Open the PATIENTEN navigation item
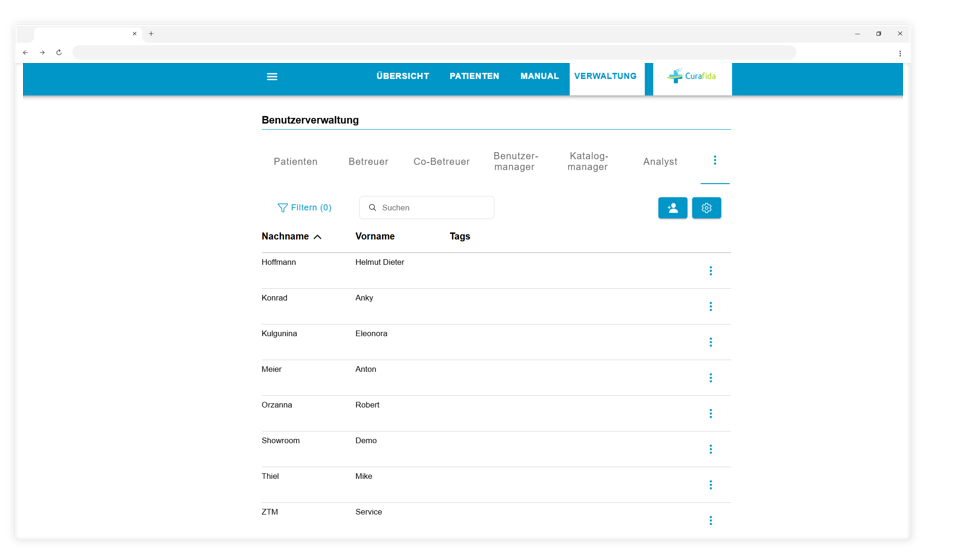Viewport: 968px width, 555px height. tap(474, 76)
